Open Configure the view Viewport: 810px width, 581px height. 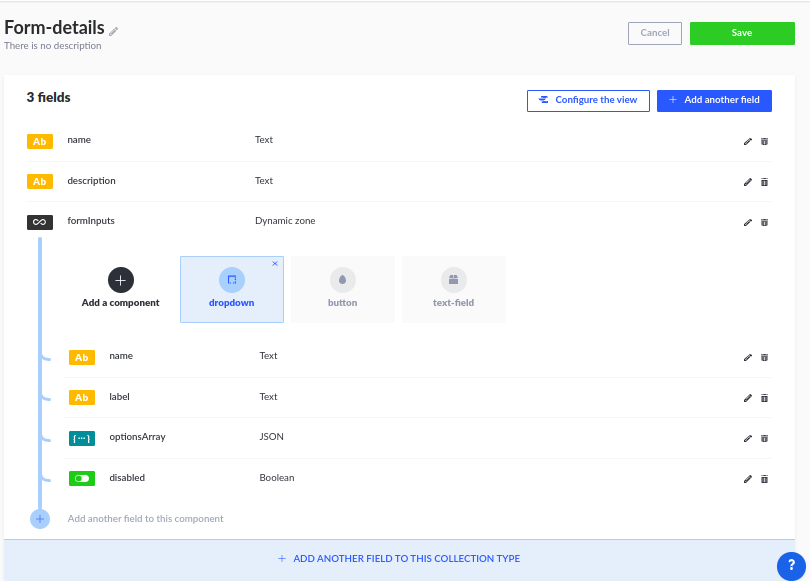(588, 100)
